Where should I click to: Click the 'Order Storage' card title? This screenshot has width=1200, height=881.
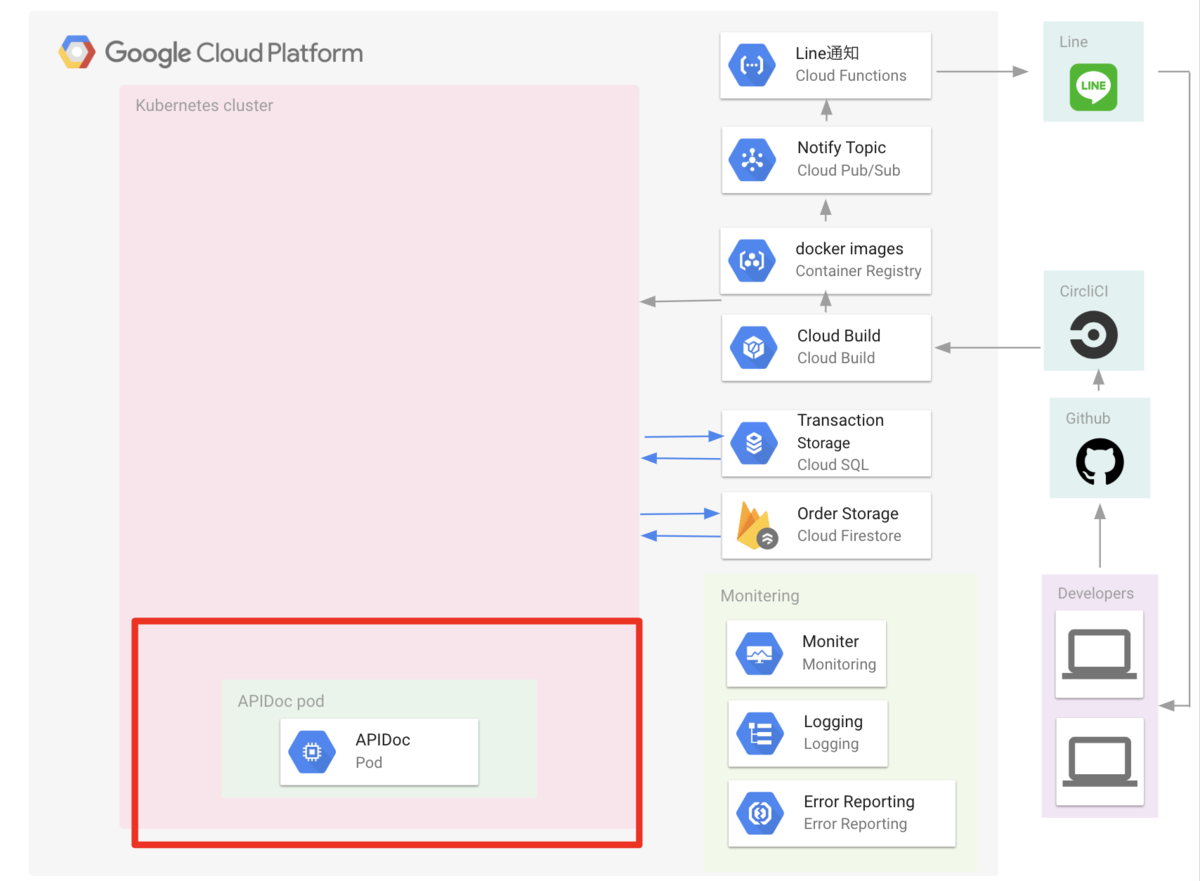point(847,514)
